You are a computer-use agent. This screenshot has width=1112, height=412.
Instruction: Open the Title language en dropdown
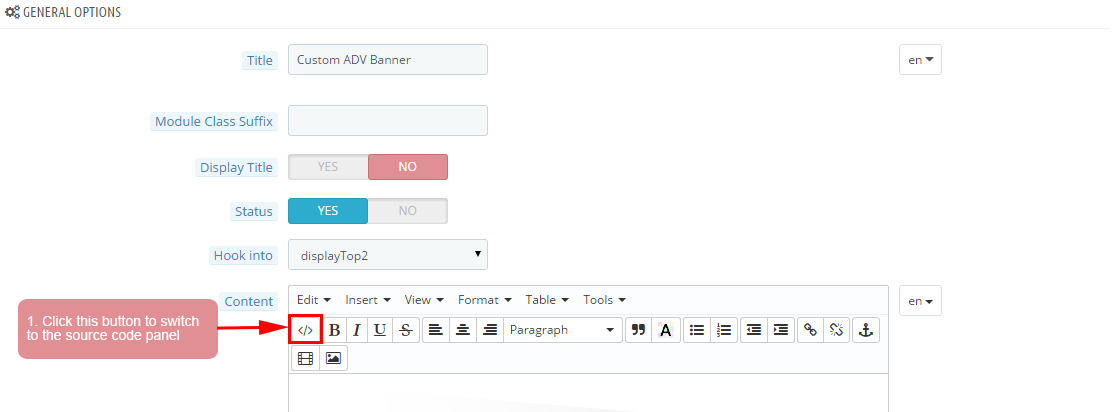[920, 60]
